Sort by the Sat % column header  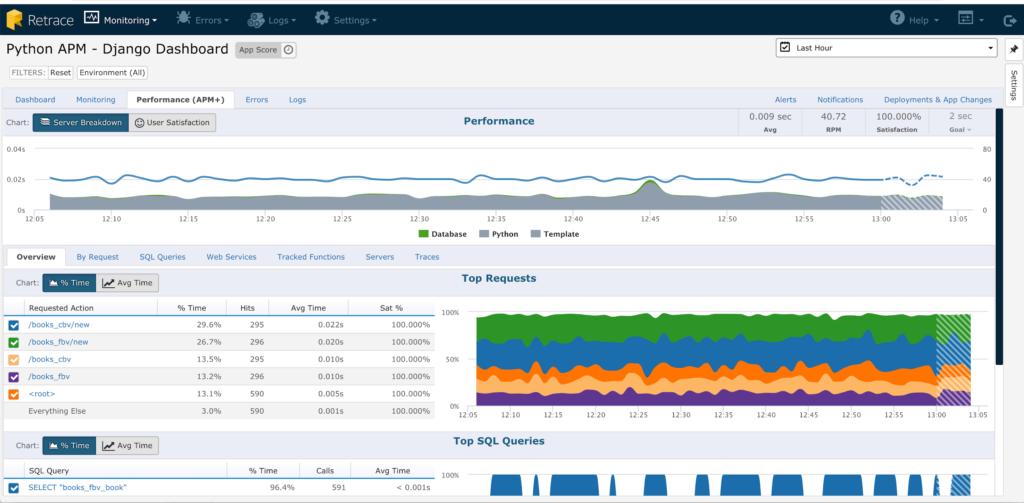click(x=391, y=308)
